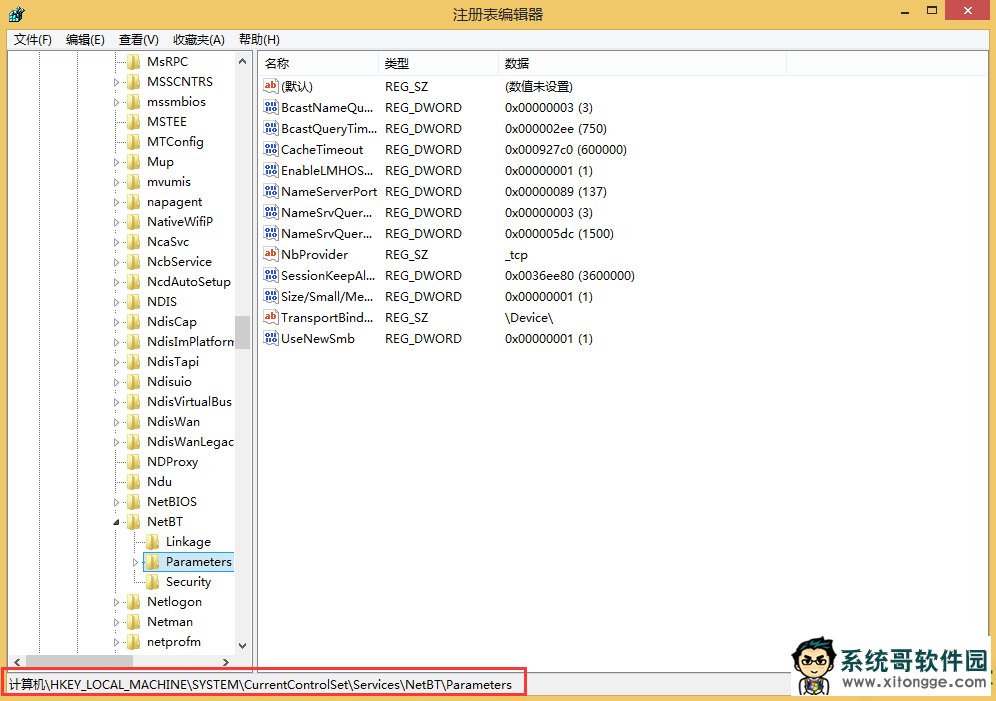Open the 收藏夹(A) menu
The image size is (996, 701).
[199, 39]
